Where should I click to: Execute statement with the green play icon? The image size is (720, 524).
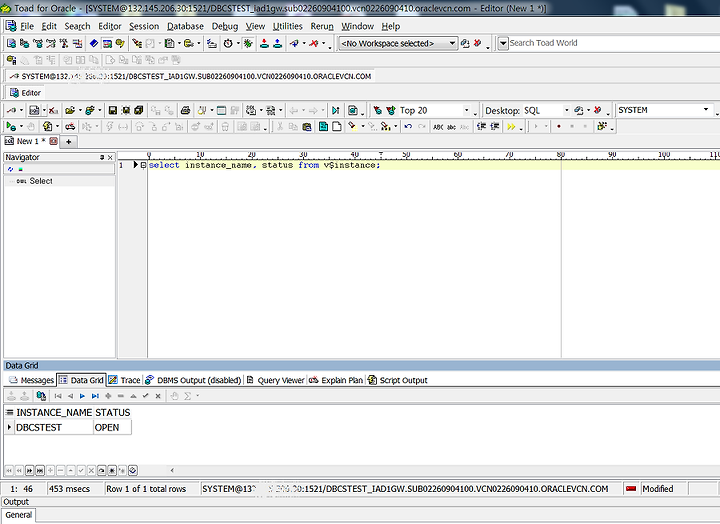11,126
